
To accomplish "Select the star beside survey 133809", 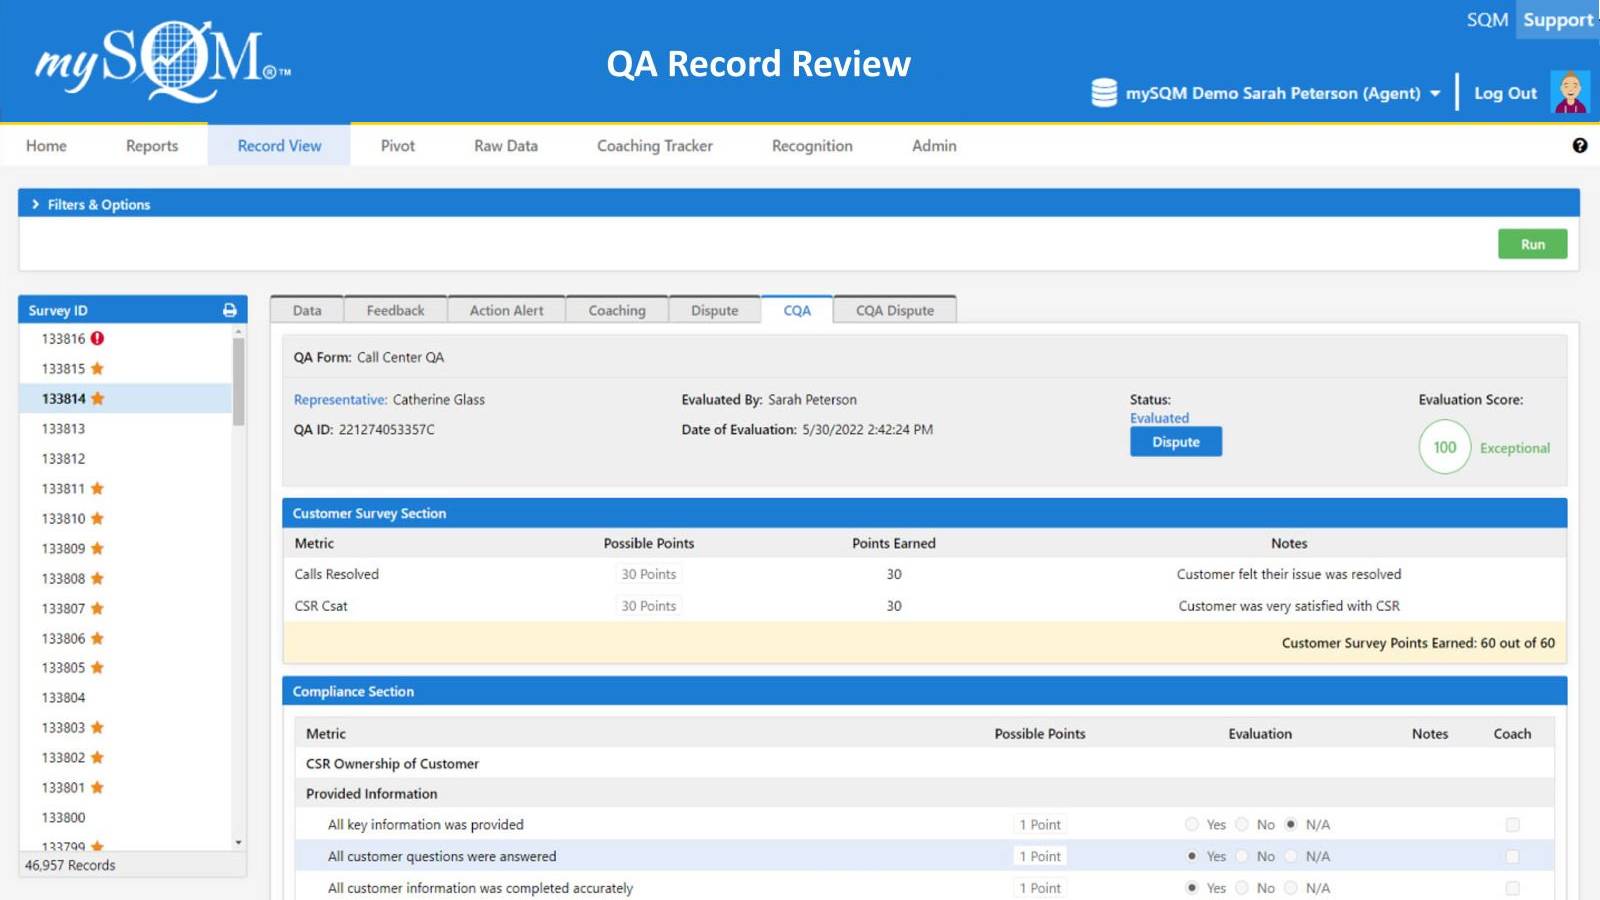I will coord(98,548).
